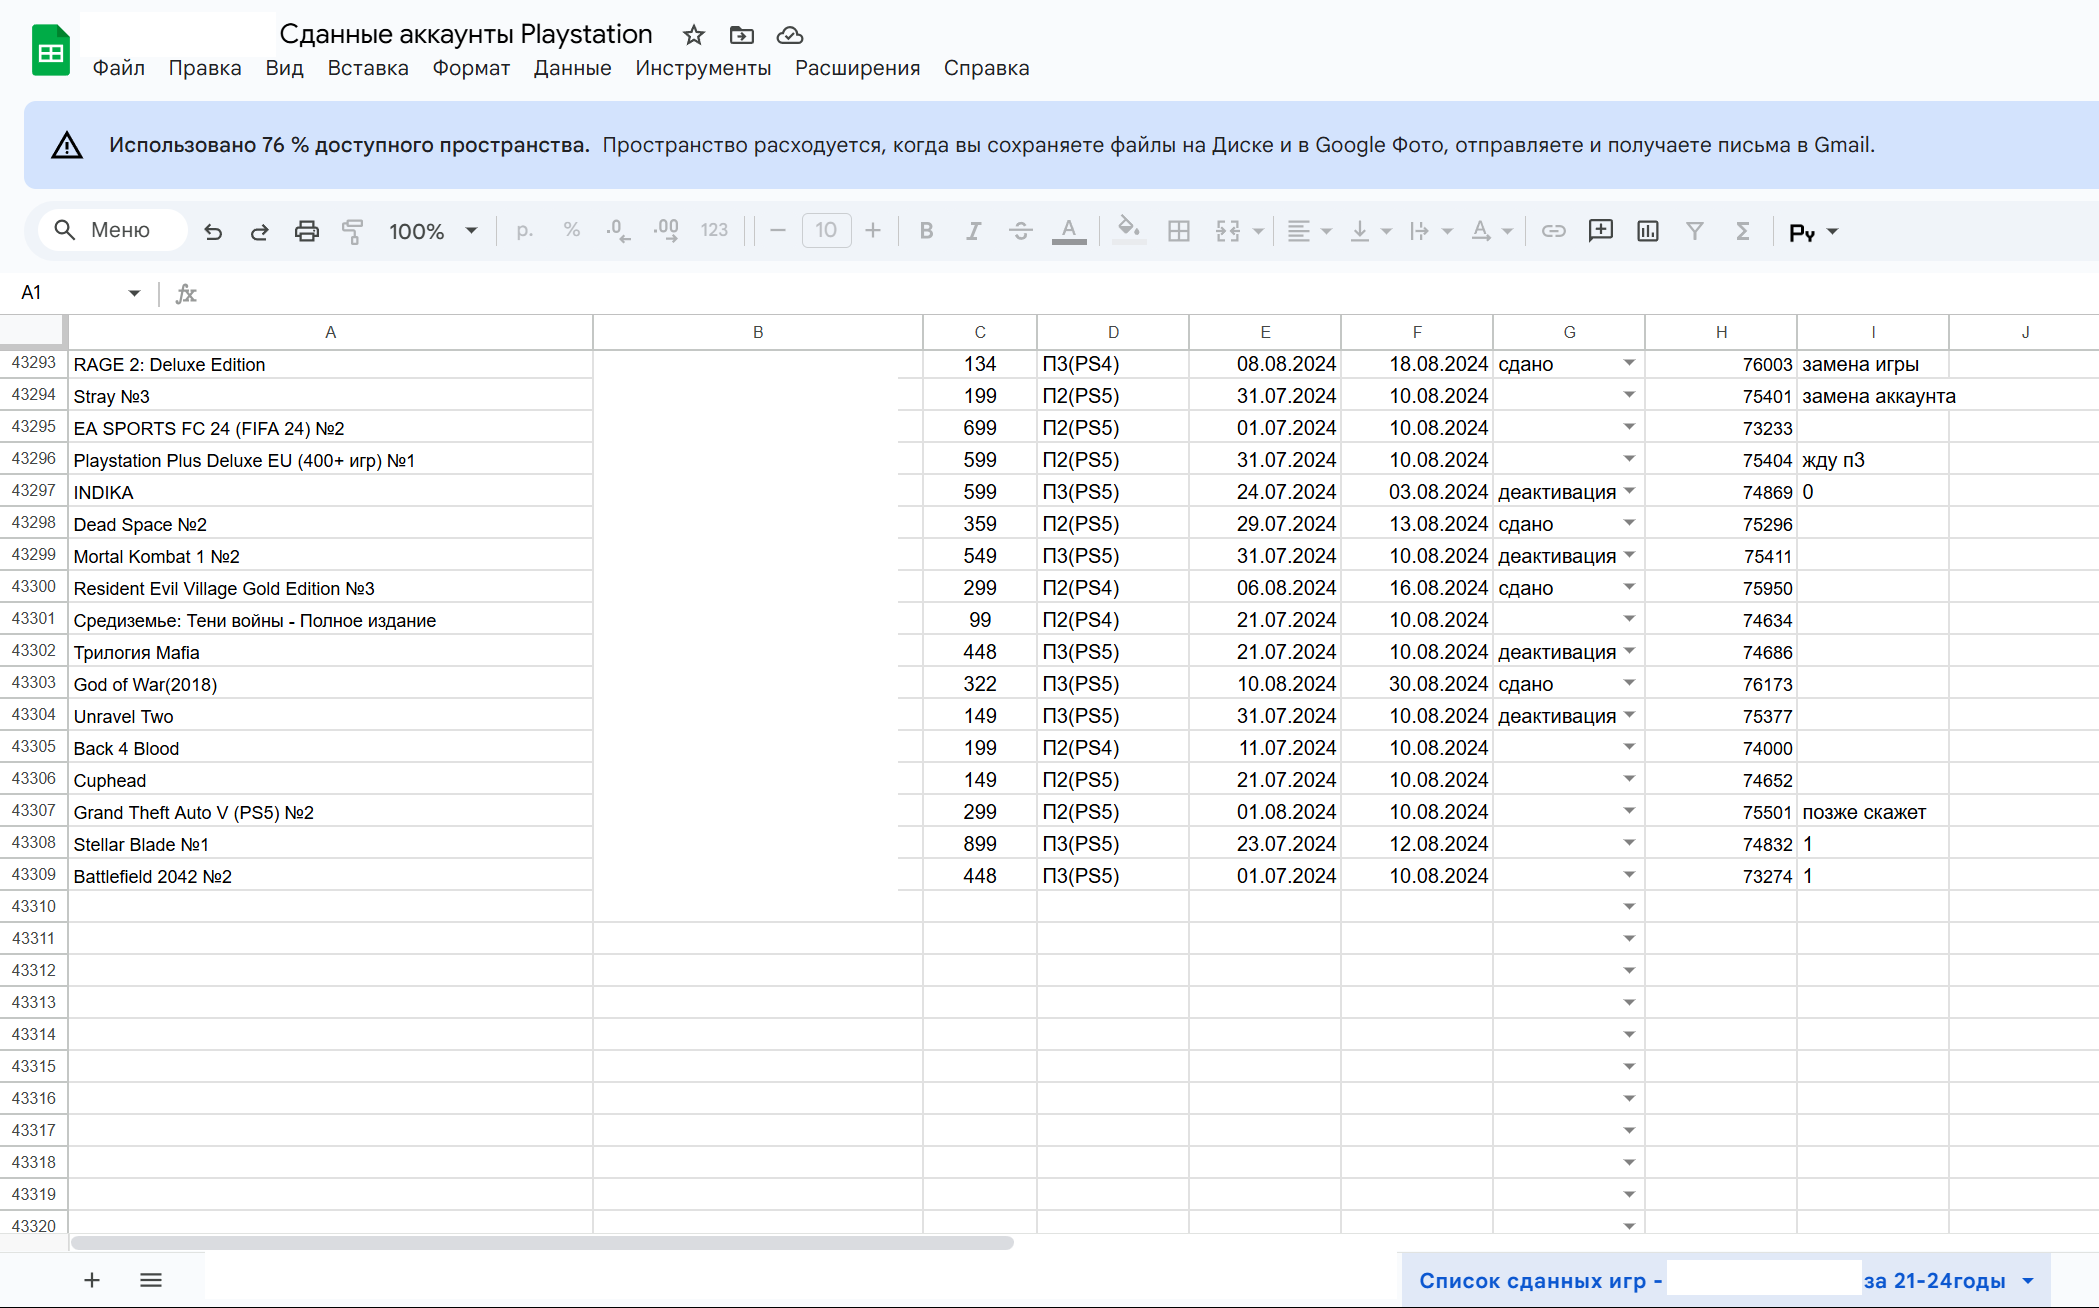Toggle bold formatting

pos(926,231)
